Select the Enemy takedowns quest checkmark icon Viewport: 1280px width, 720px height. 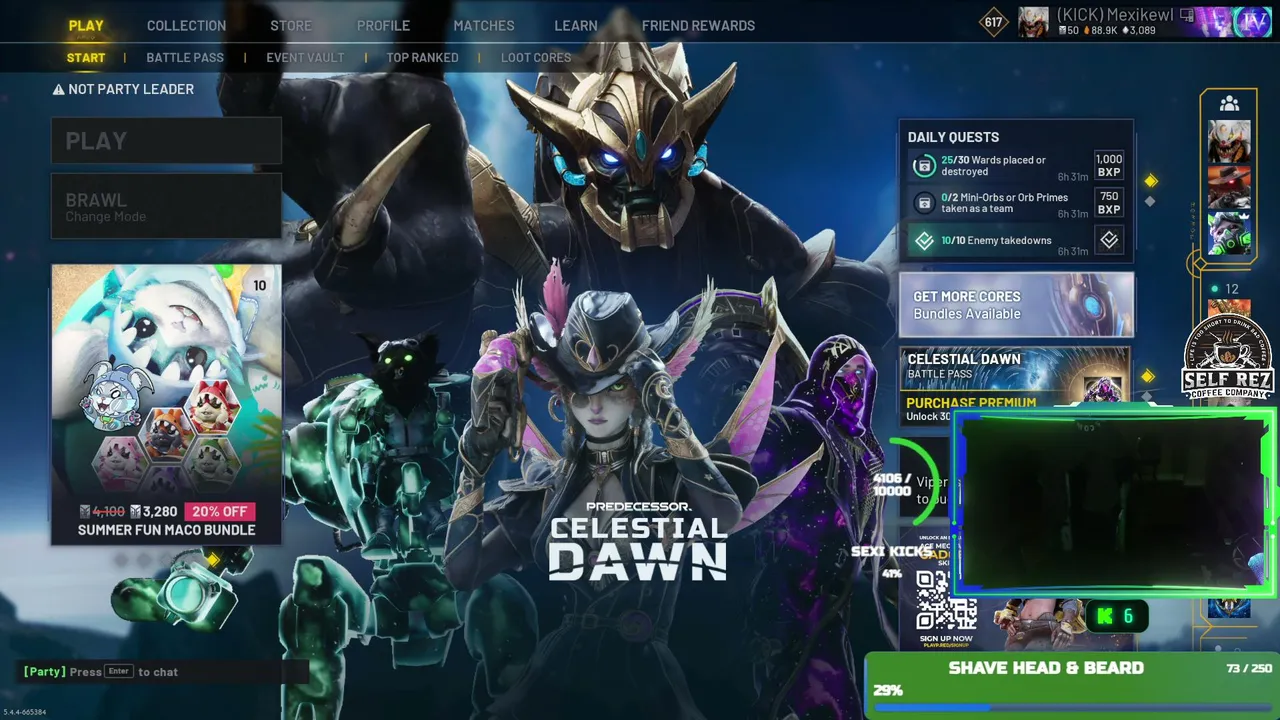click(x=925, y=241)
